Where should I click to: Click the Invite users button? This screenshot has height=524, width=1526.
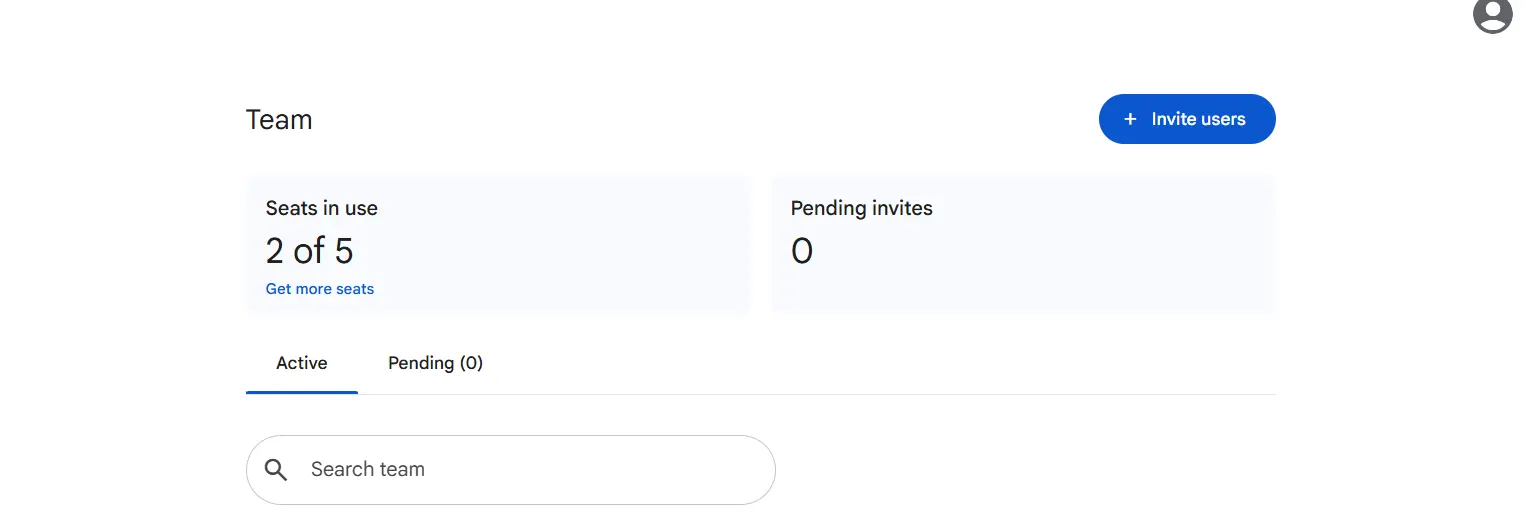tap(1187, 119)
